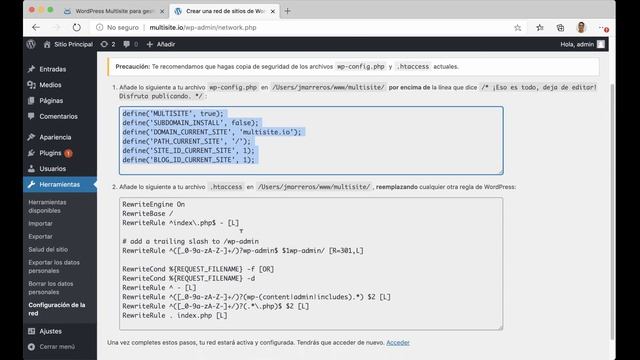This screenshot has width=640, height=360.
Task: Open the collections icon in toolbar
Action: pos(560,28)
